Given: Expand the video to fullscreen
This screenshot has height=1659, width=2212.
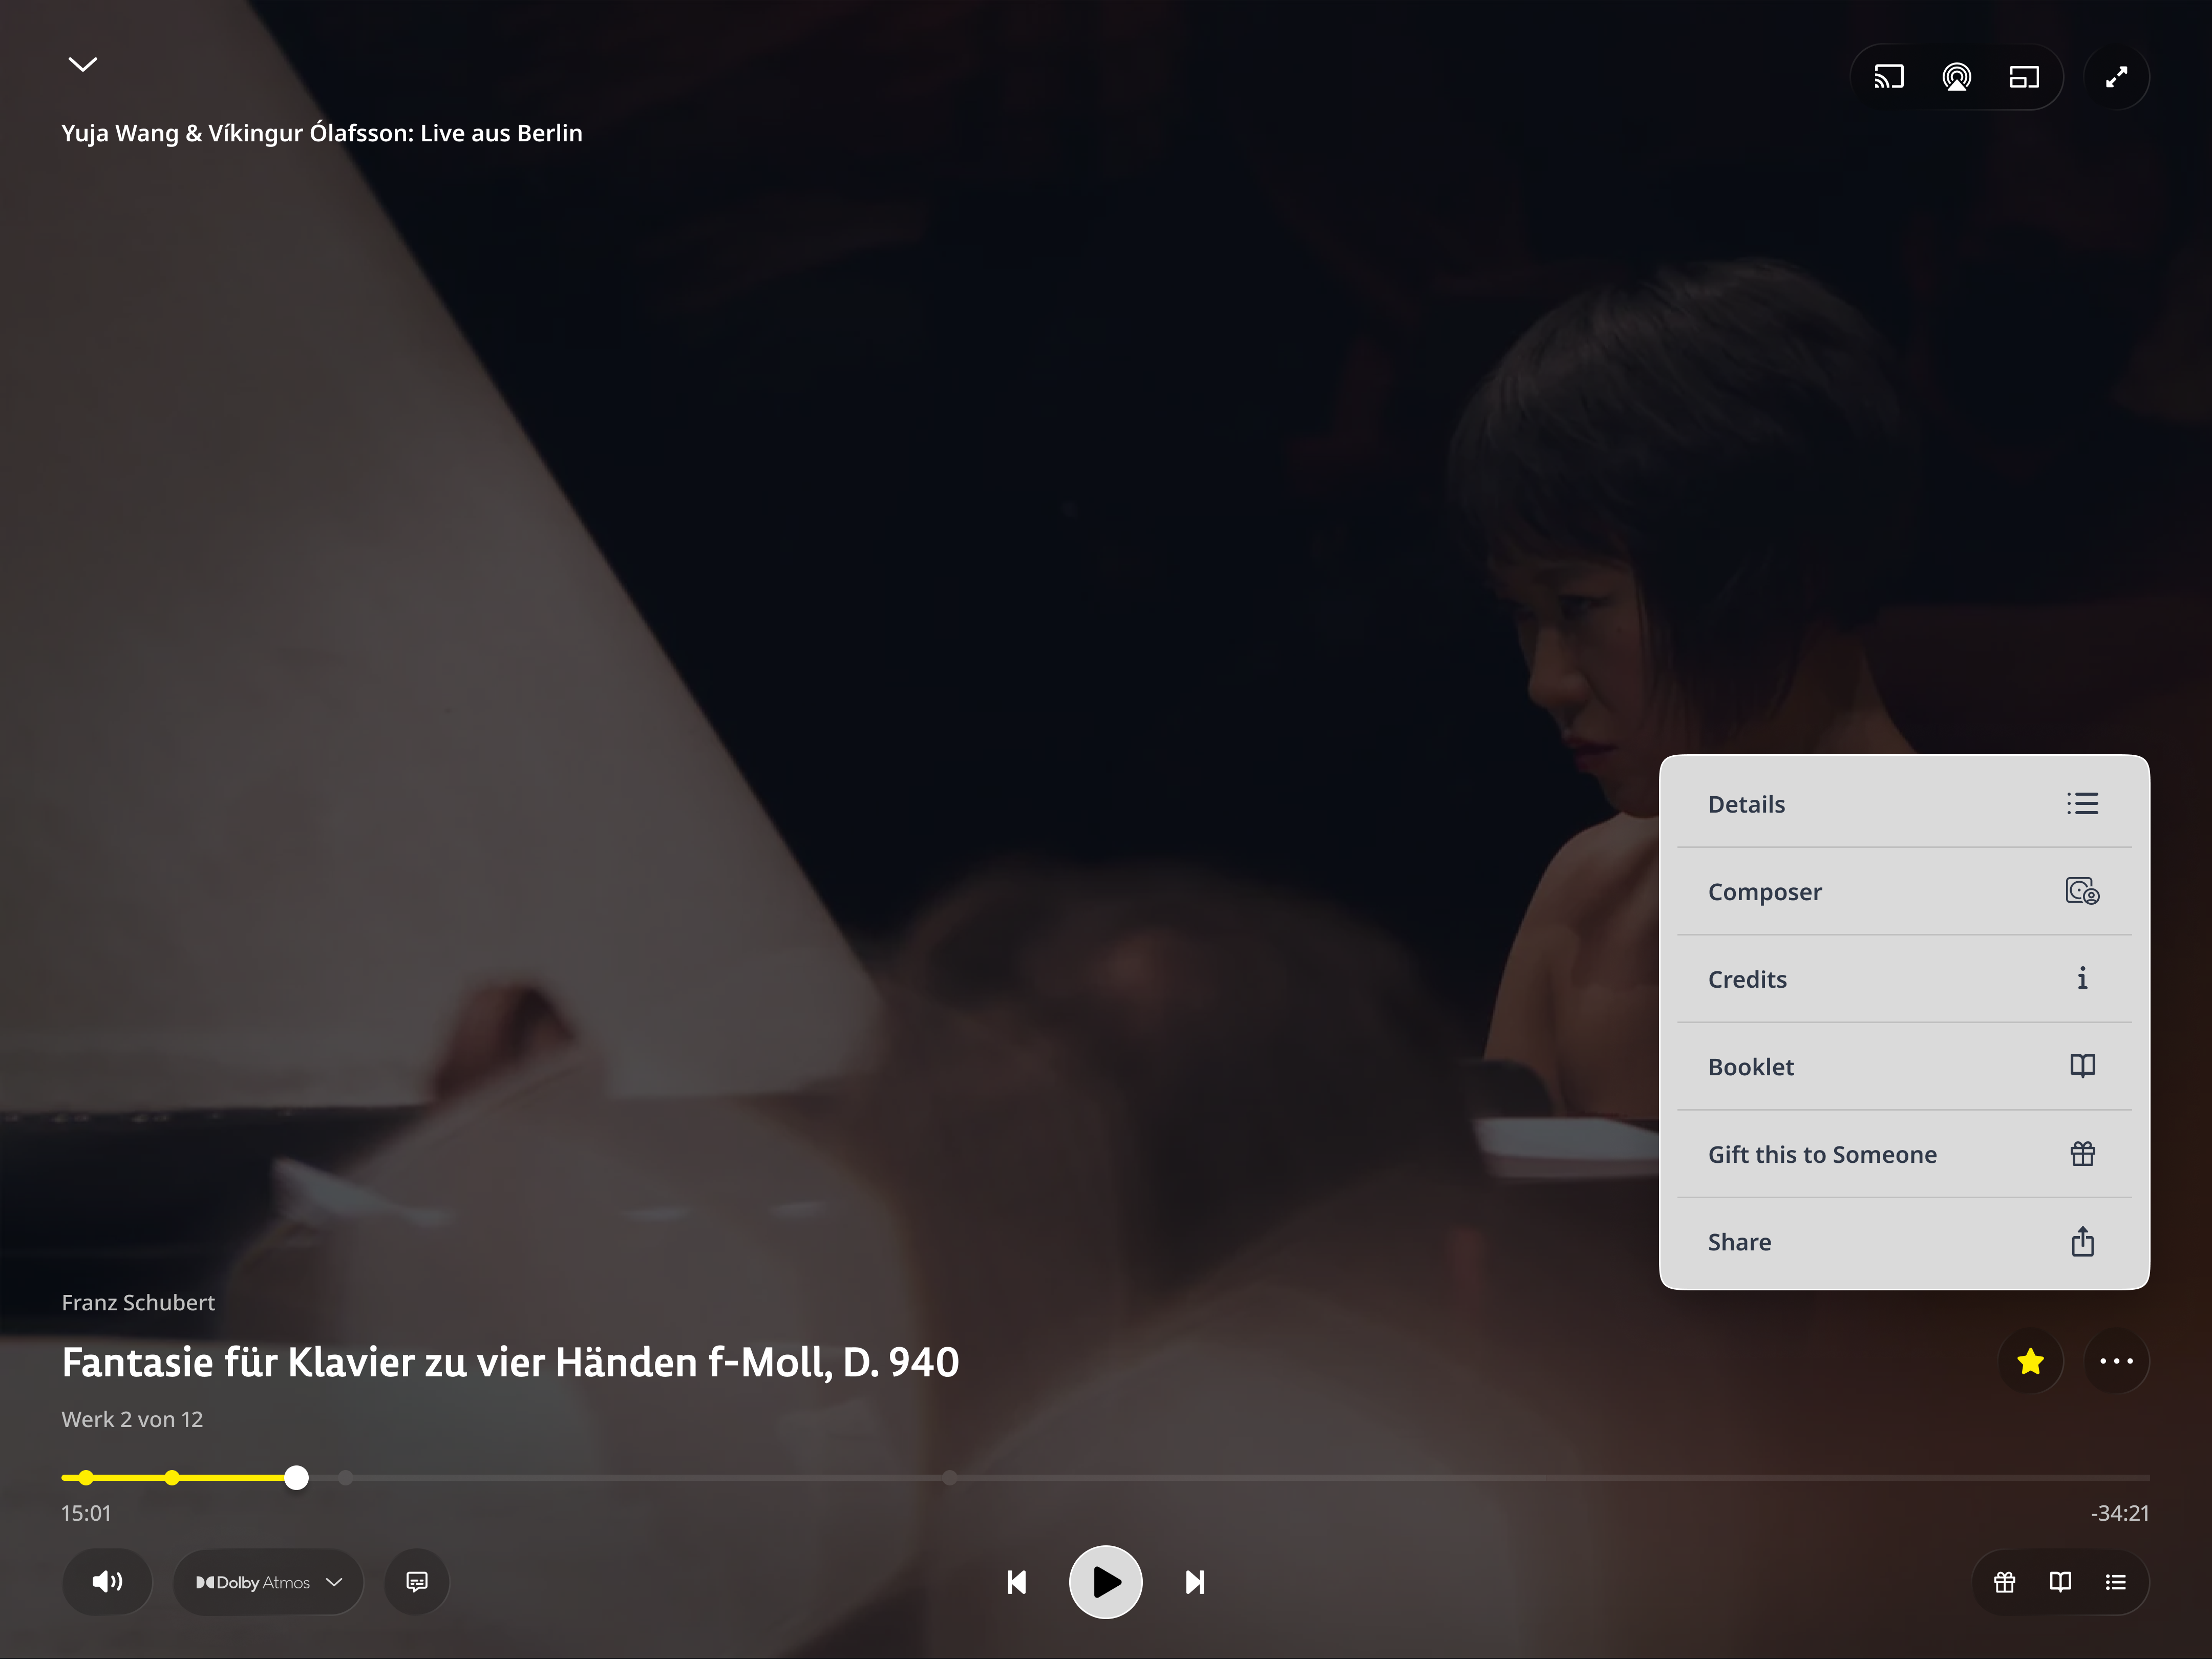Looking at the screenshot, I should (x=2117, y=76).
